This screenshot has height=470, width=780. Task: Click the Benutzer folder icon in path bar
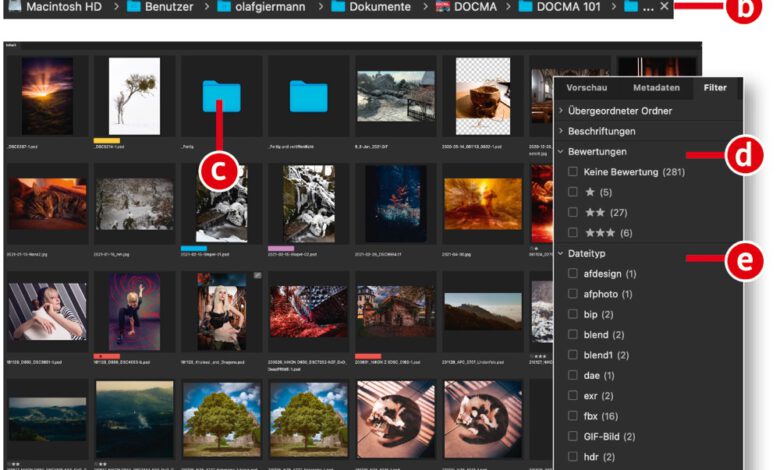[x=134, y=7]
